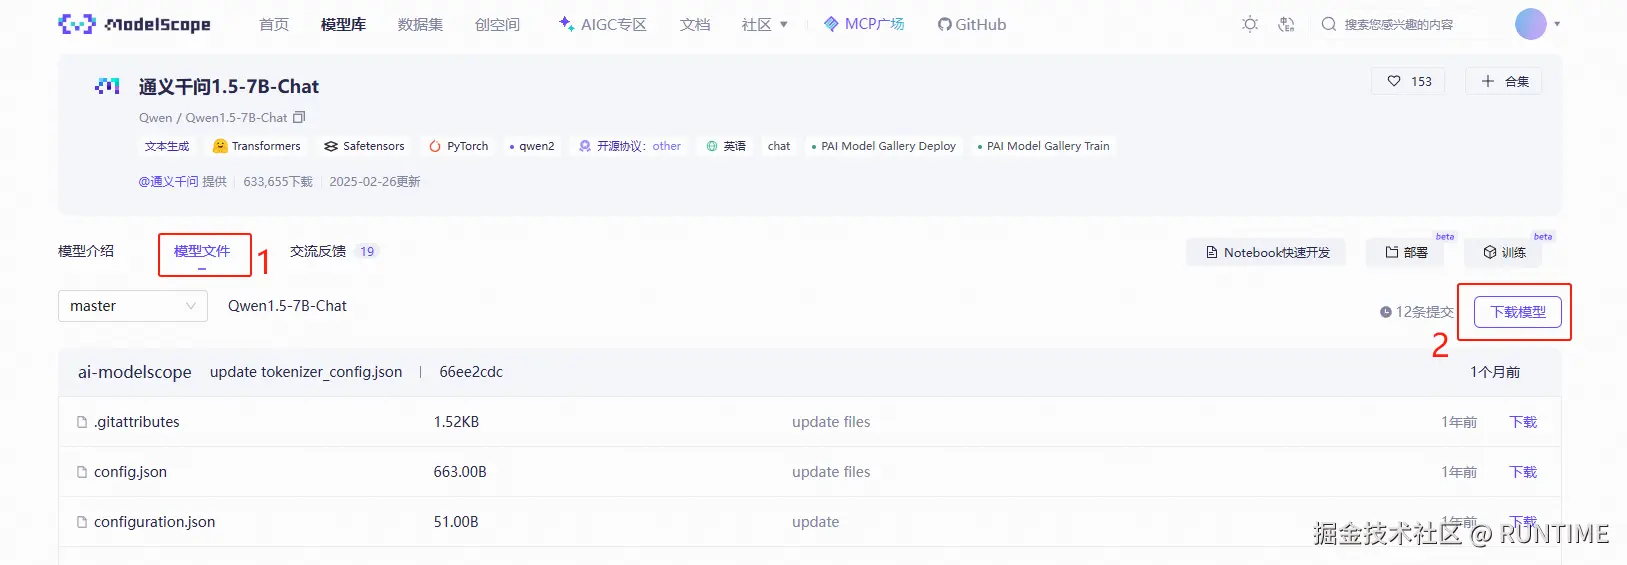Add model to a collection (合集)
Screen dimensions: 1627x565
[x=1504, y=81]
